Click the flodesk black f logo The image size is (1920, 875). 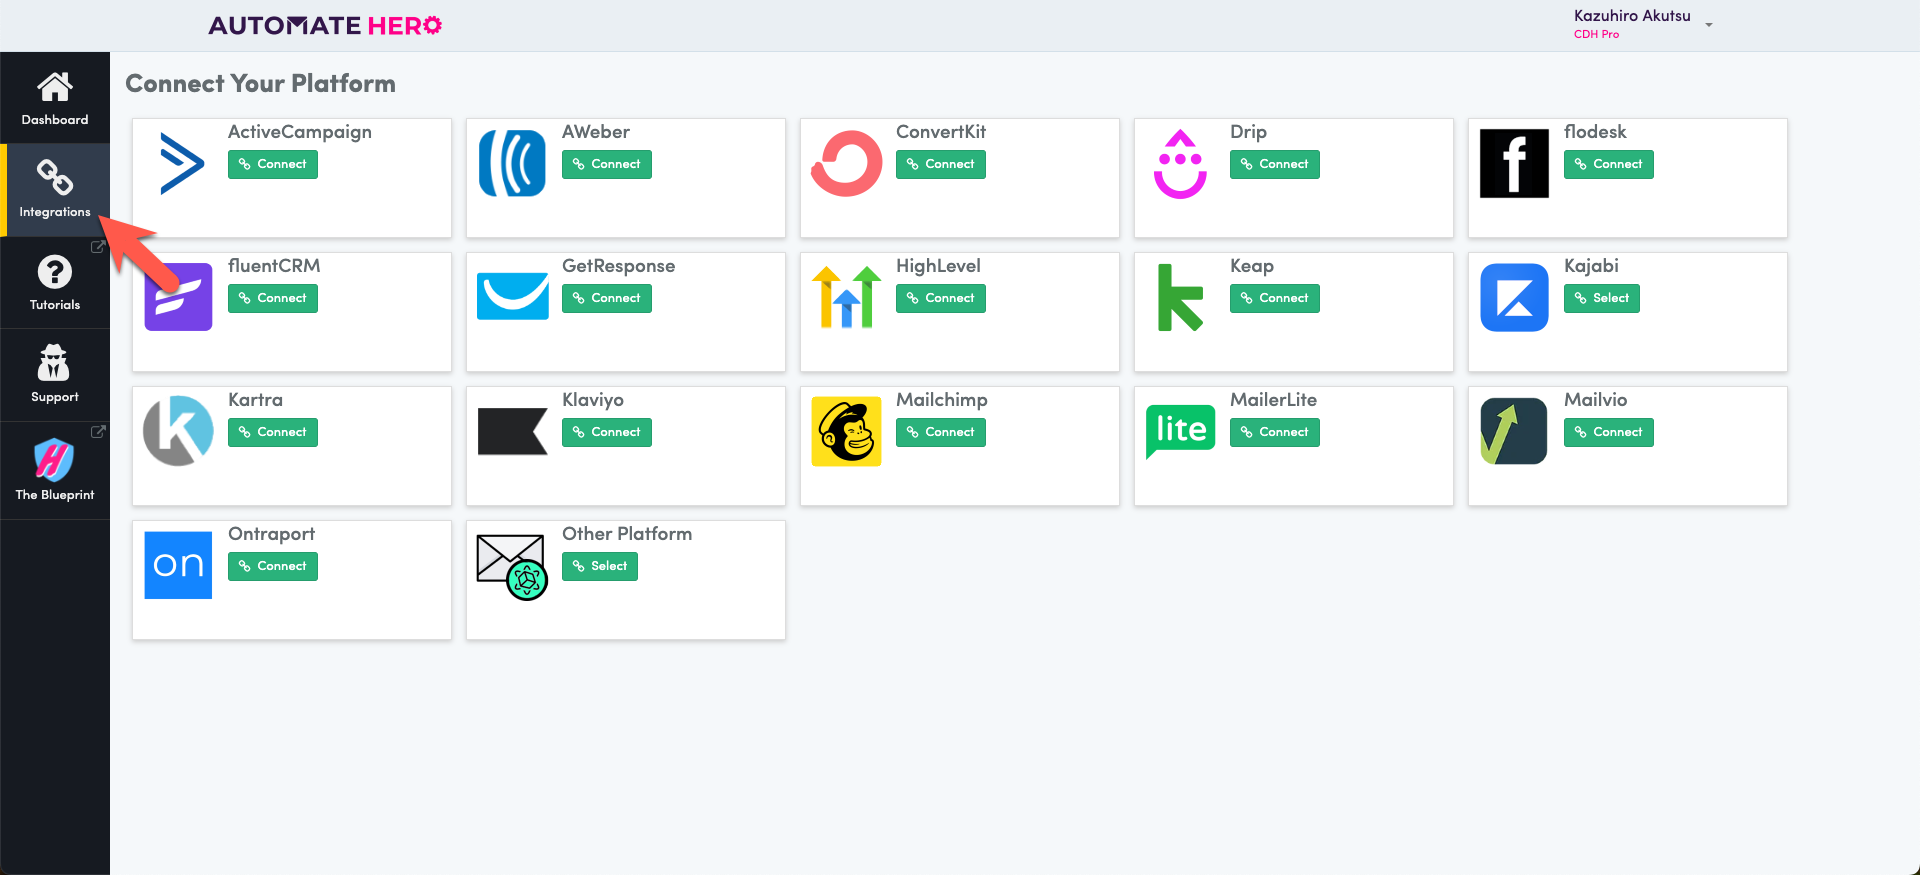click(1514, 163)
